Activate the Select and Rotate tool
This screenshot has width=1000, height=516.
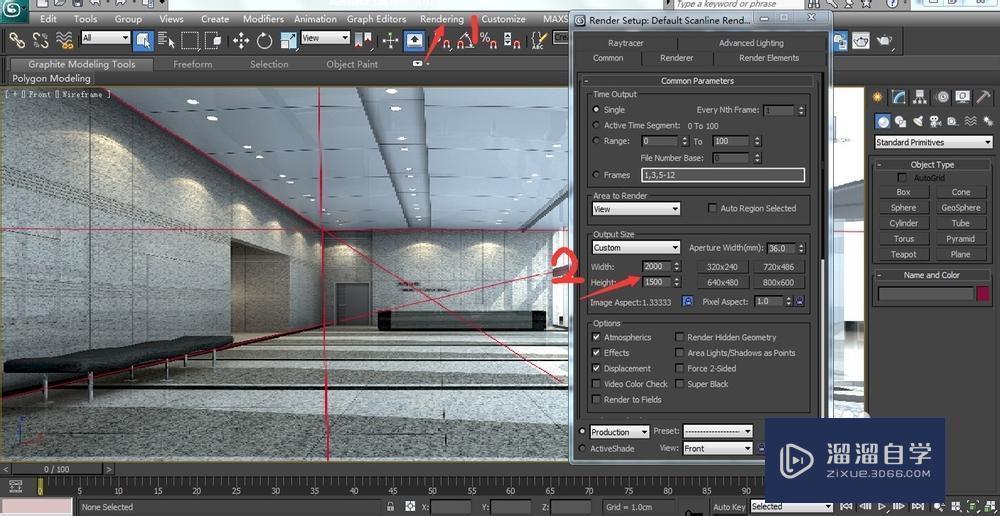pos(265,41)
